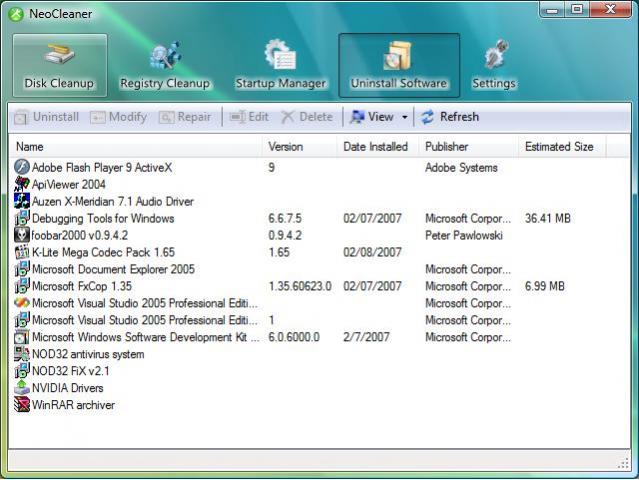Select Debugging Tools for Windows entry
This screenshot has height=480, width=639.
pyautogui.click(x=103, y=218)
